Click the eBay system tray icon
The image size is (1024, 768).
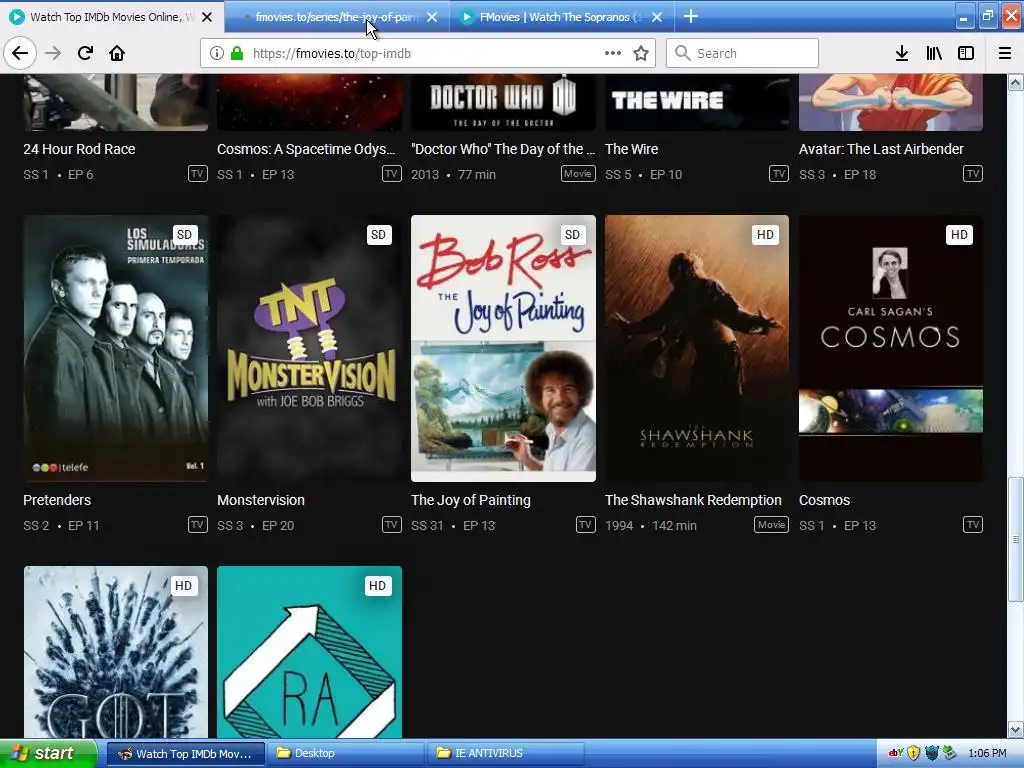pyautogui.click(x=895, y=753)
